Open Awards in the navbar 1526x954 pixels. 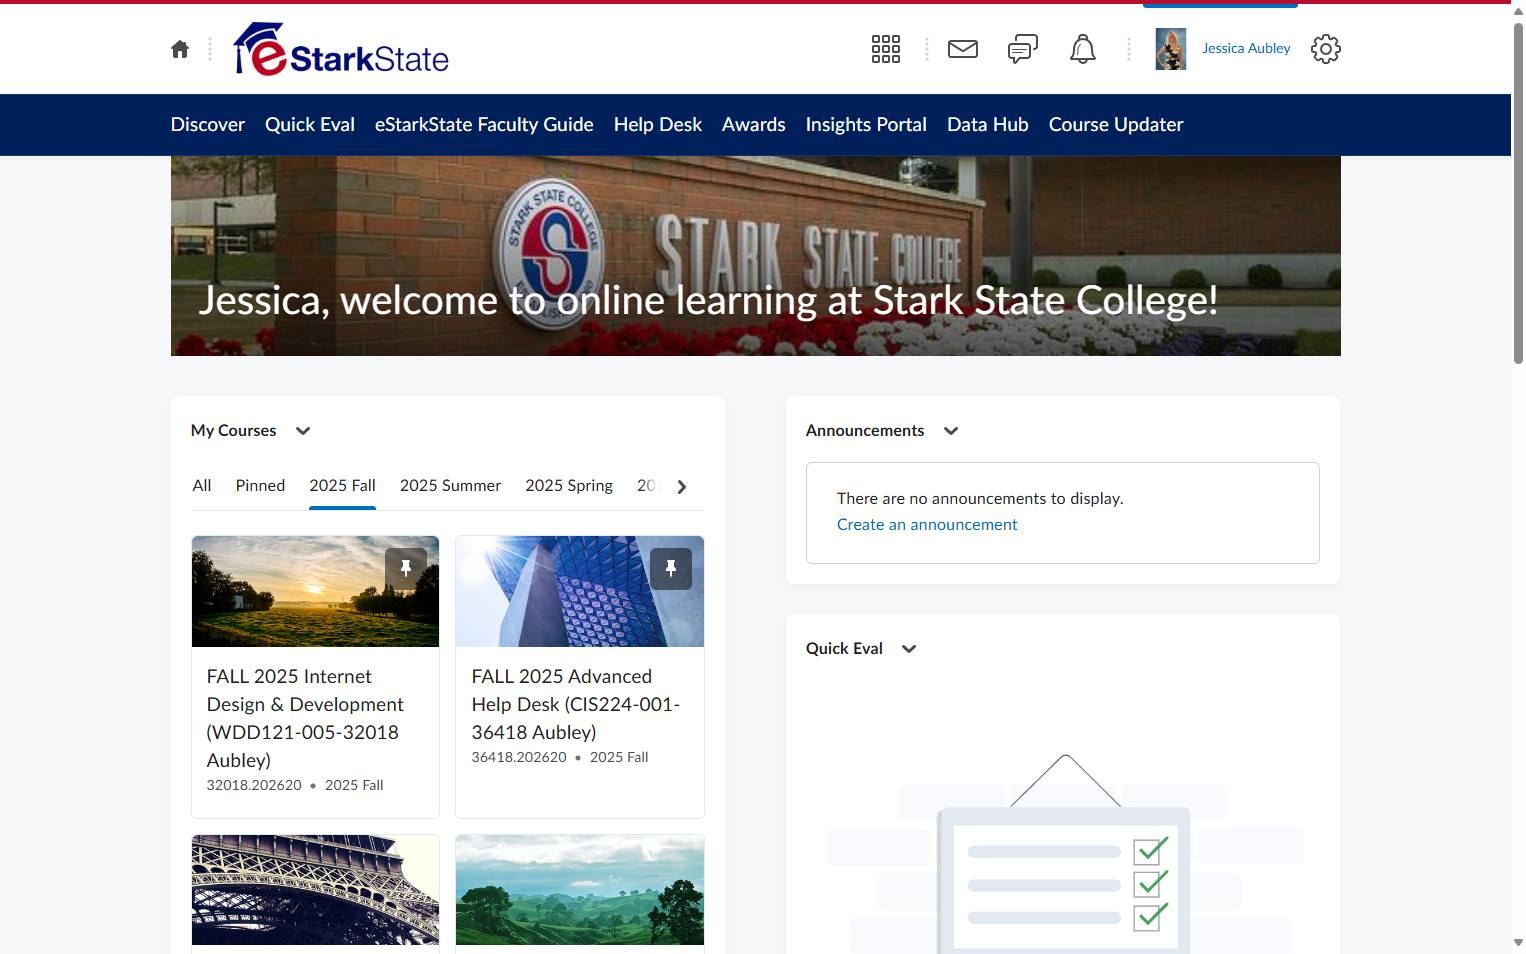(754, 125)
